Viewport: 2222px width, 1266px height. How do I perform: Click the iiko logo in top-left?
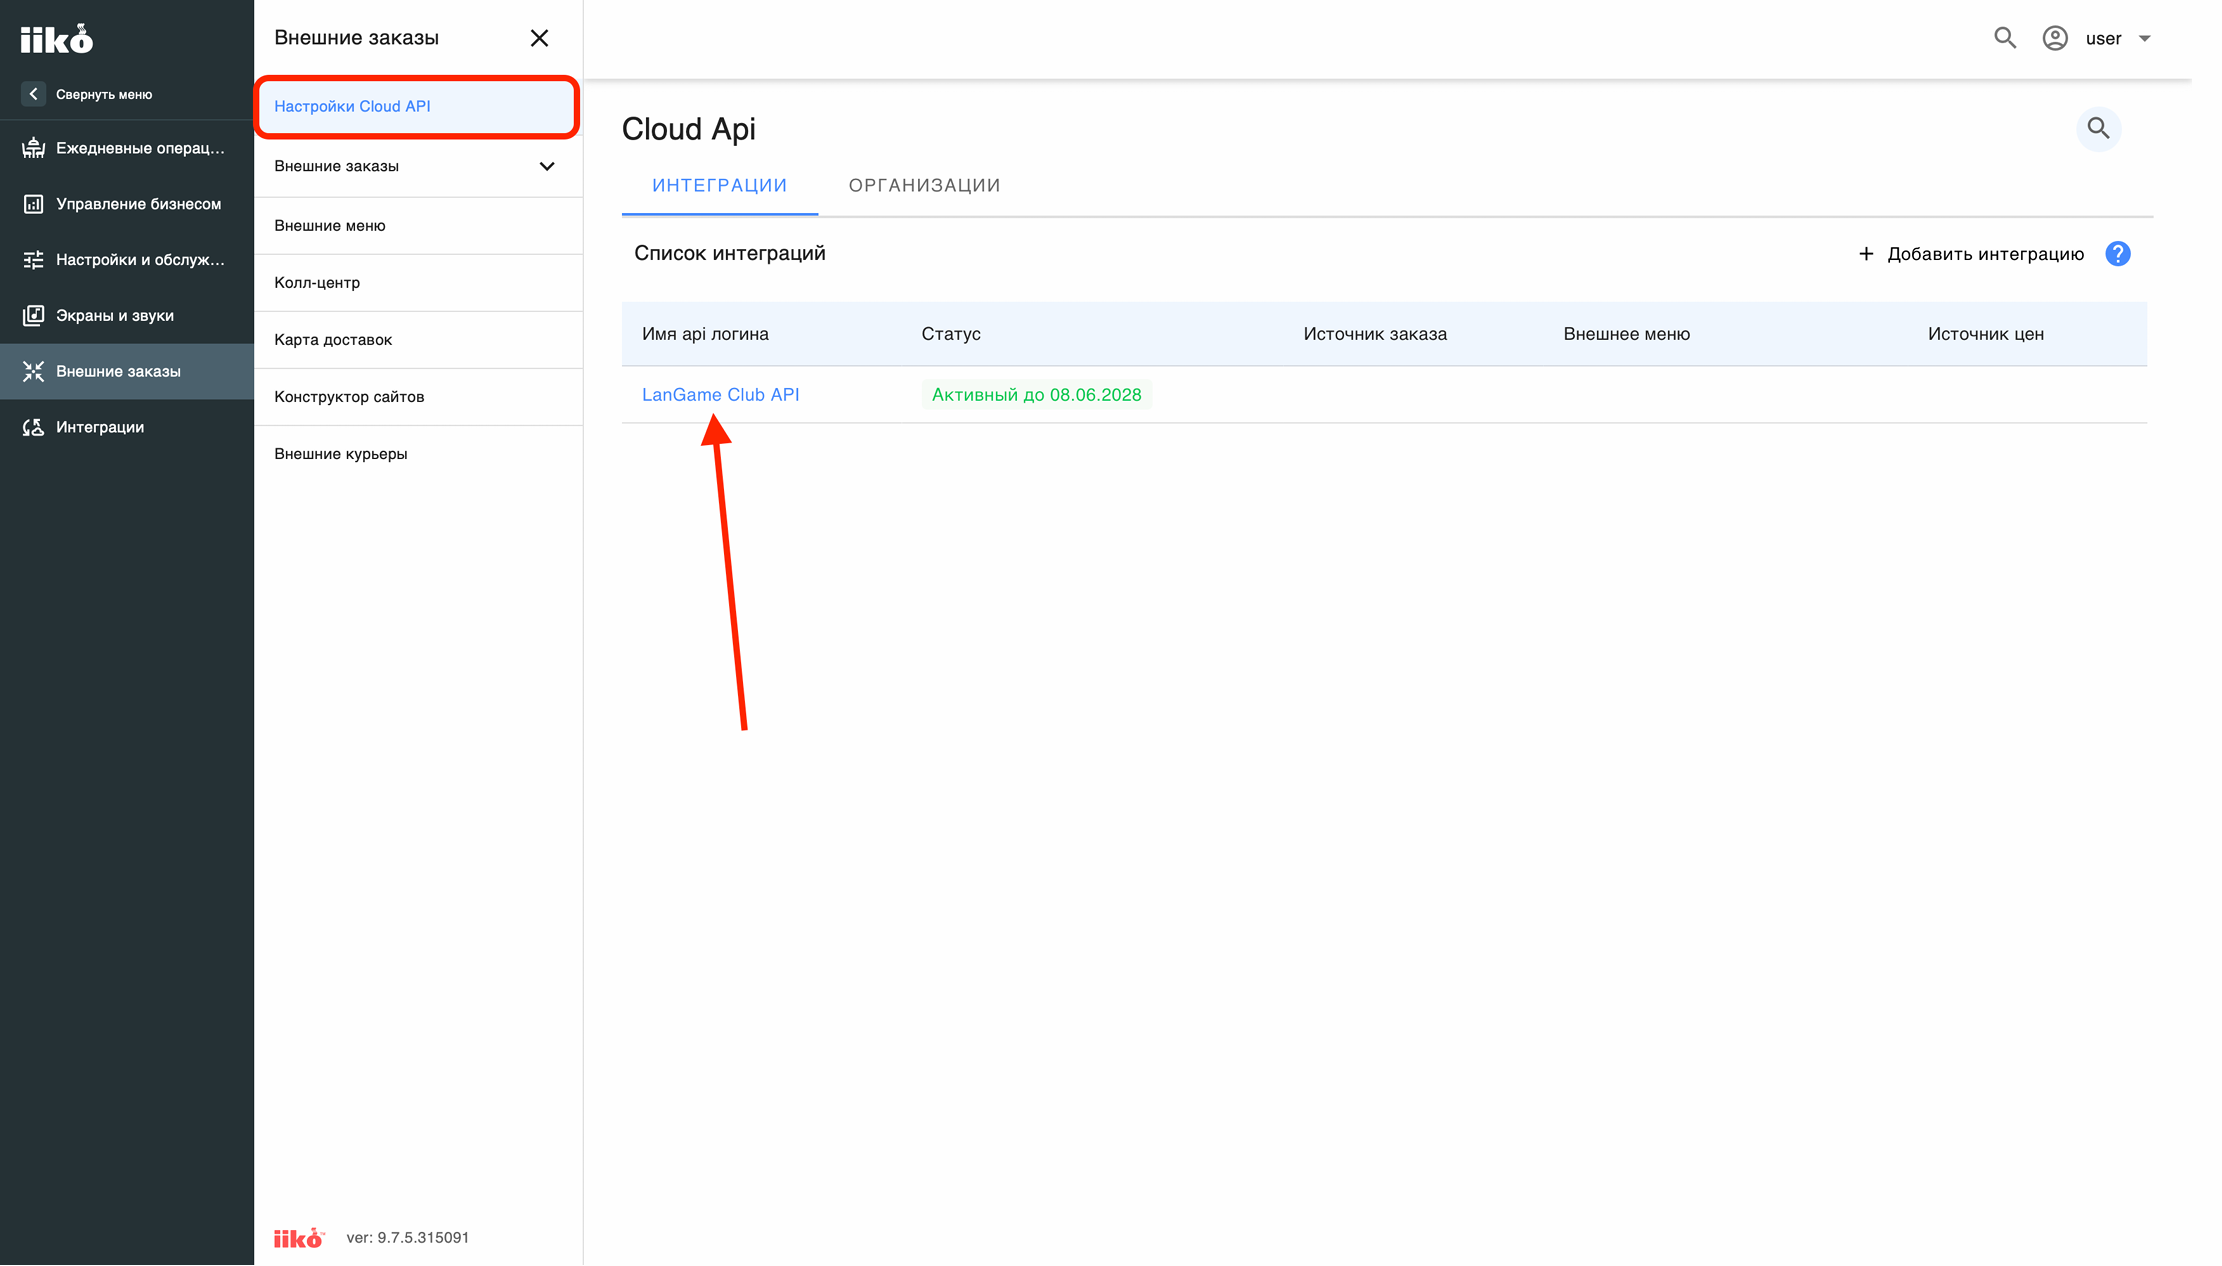(57, 39)
